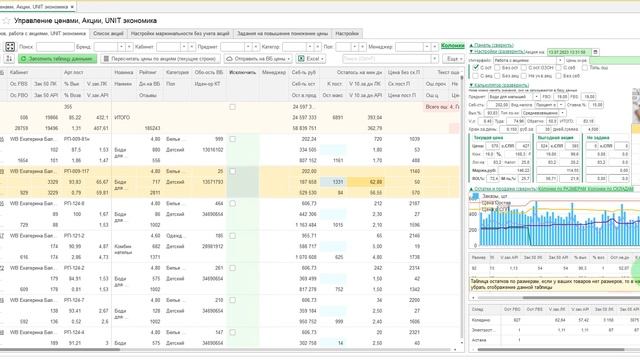Open Задания на повышение понижение цены tab
The width and height of the screenshot is (640, 360).
[x=282, y=33]
